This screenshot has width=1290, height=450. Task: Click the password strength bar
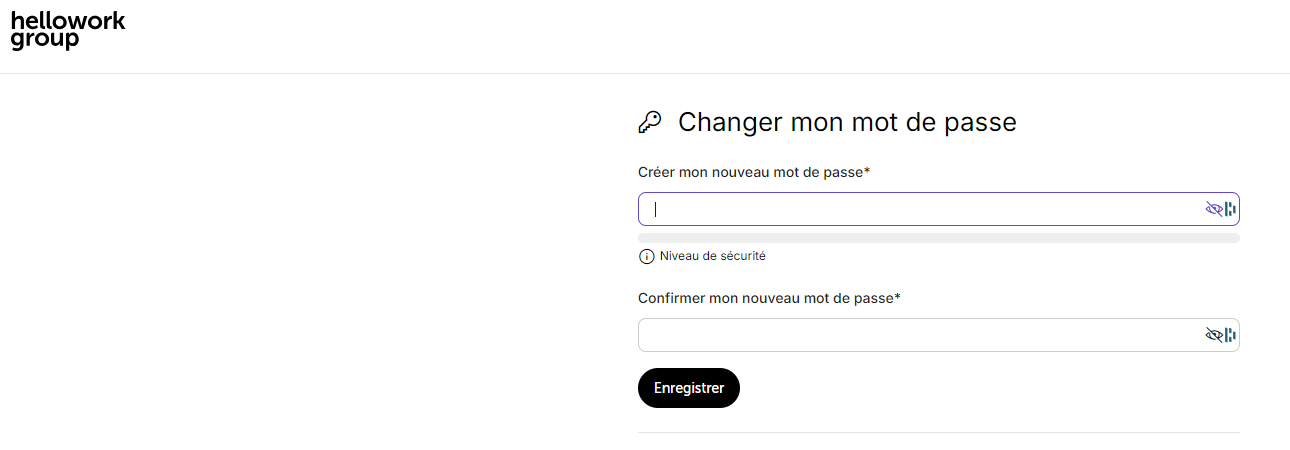tap(939, 238)
